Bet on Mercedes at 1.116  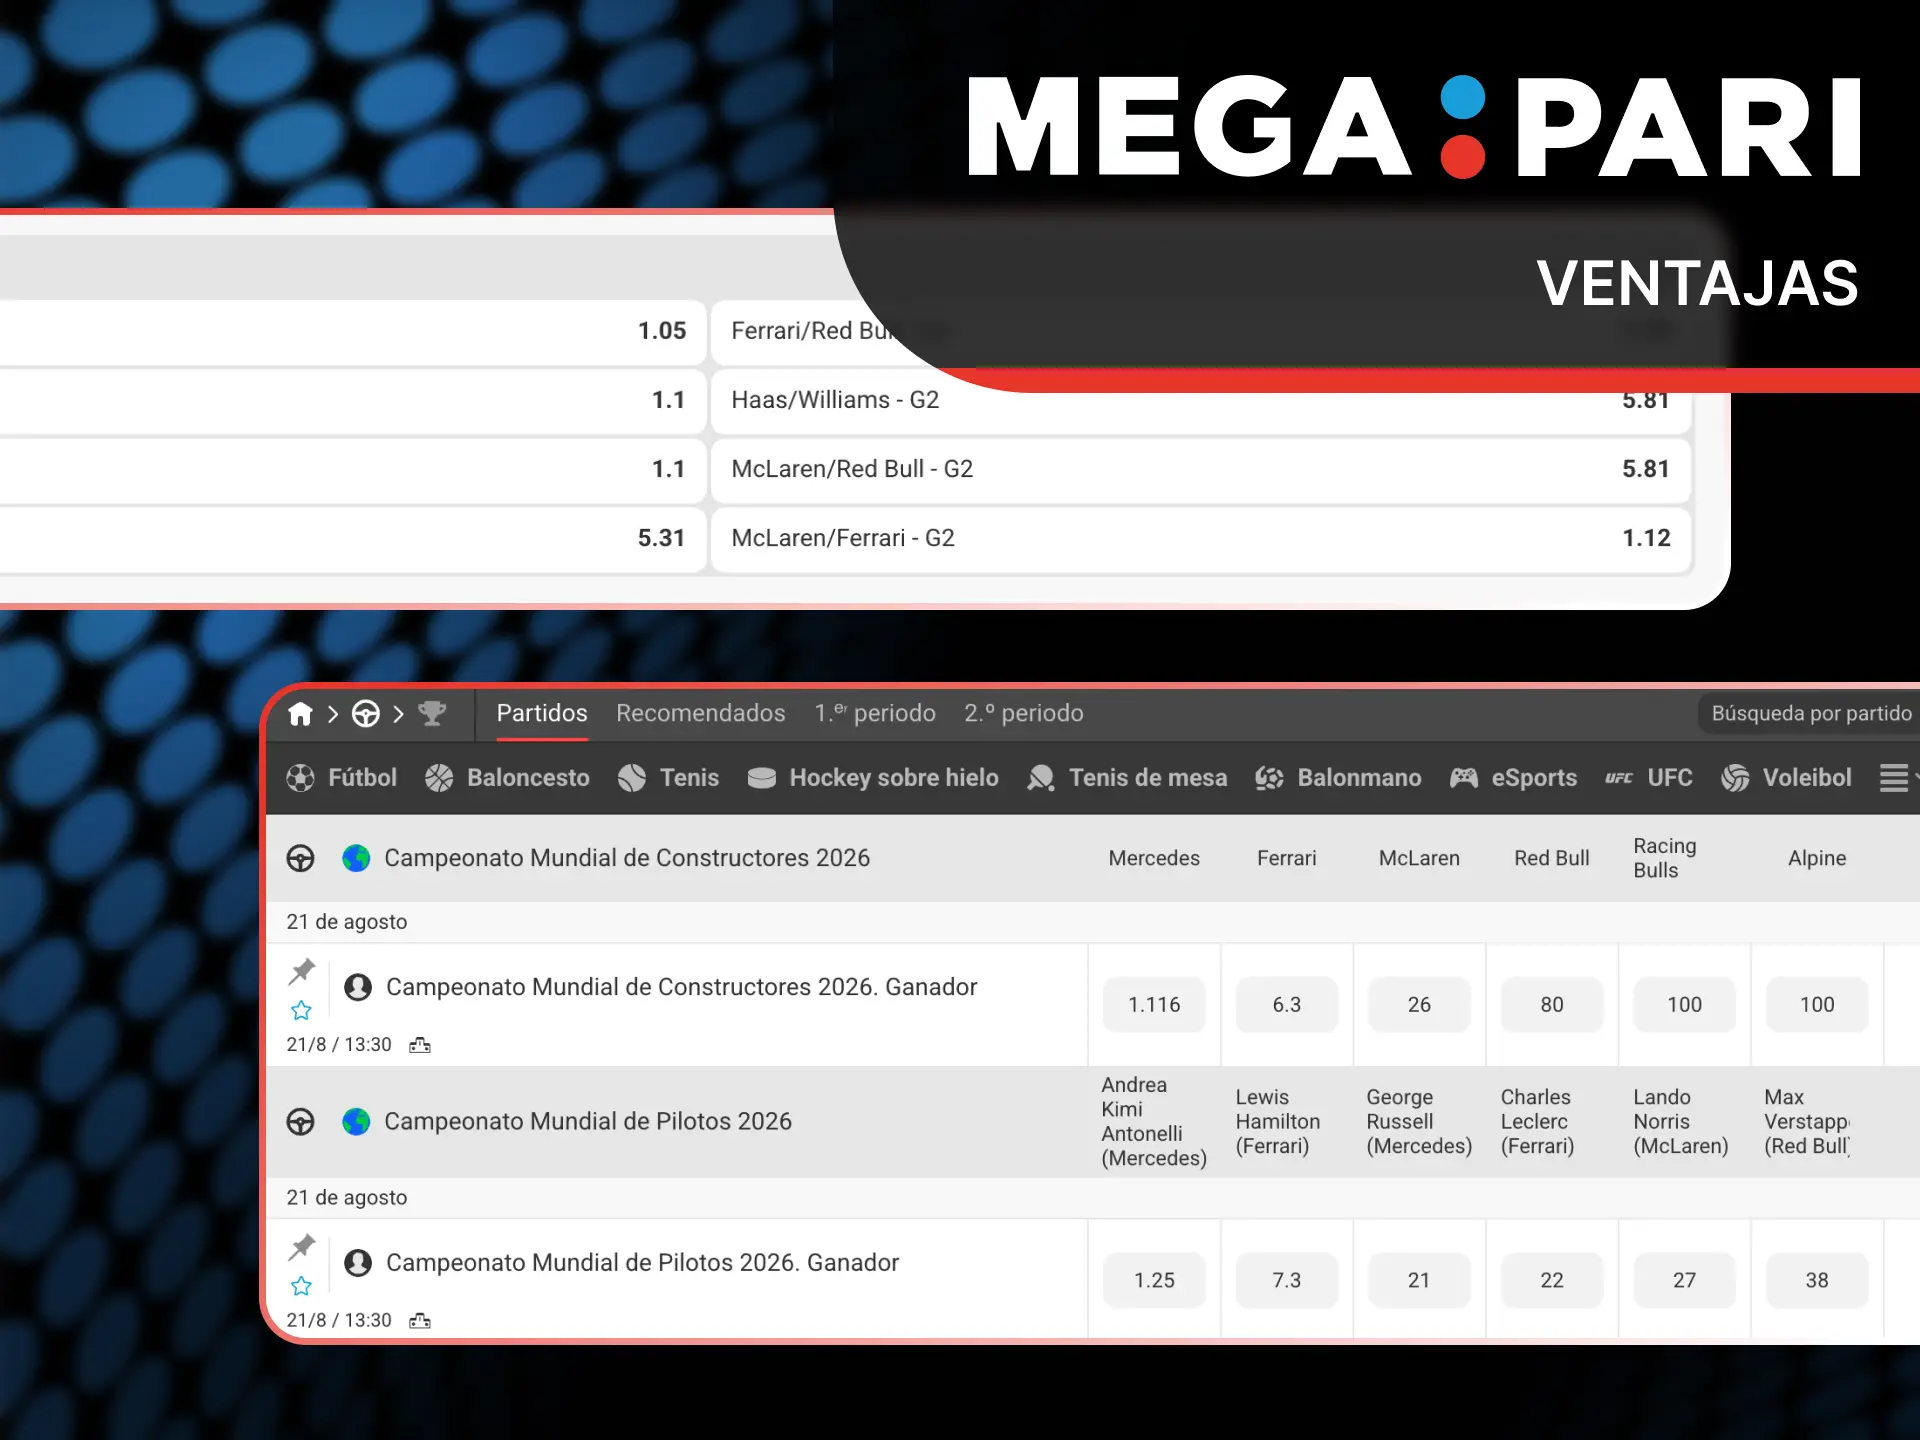point(1154,1005)
